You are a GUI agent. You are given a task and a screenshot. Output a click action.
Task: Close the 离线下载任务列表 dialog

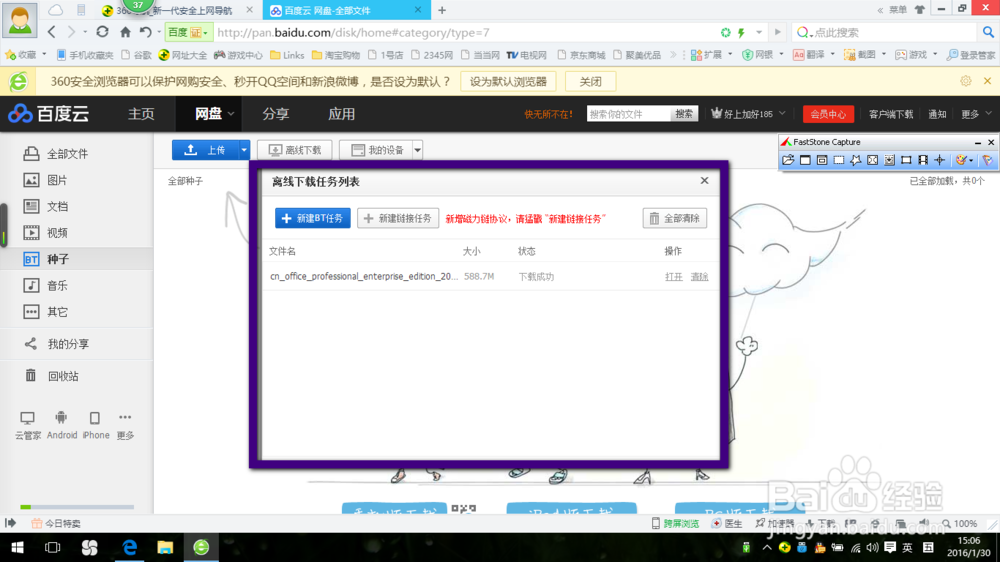(704, 181)
